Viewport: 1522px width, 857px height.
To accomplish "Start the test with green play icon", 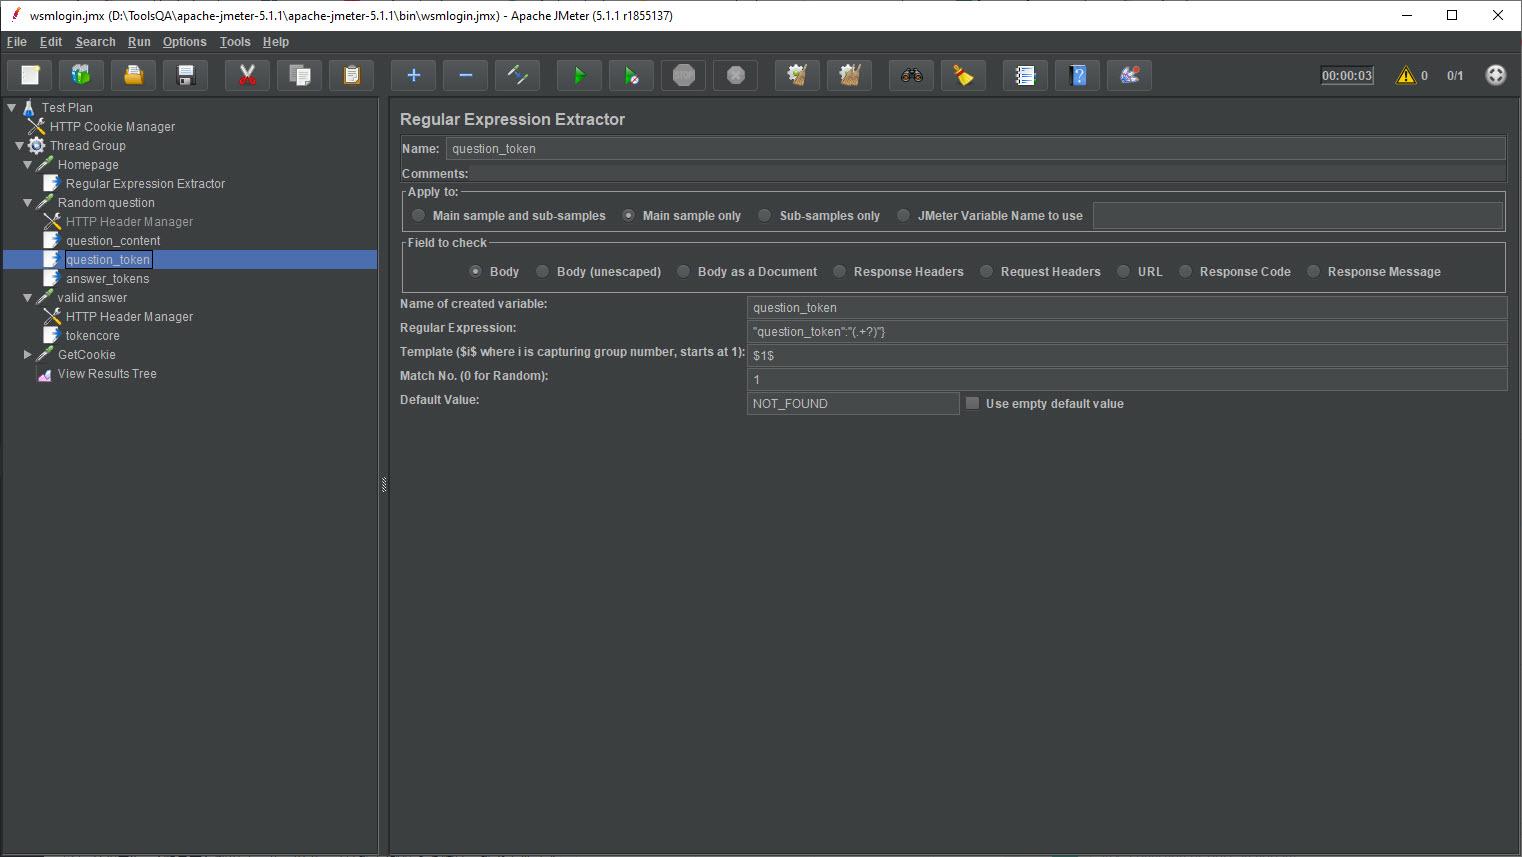I will [579, 75].
